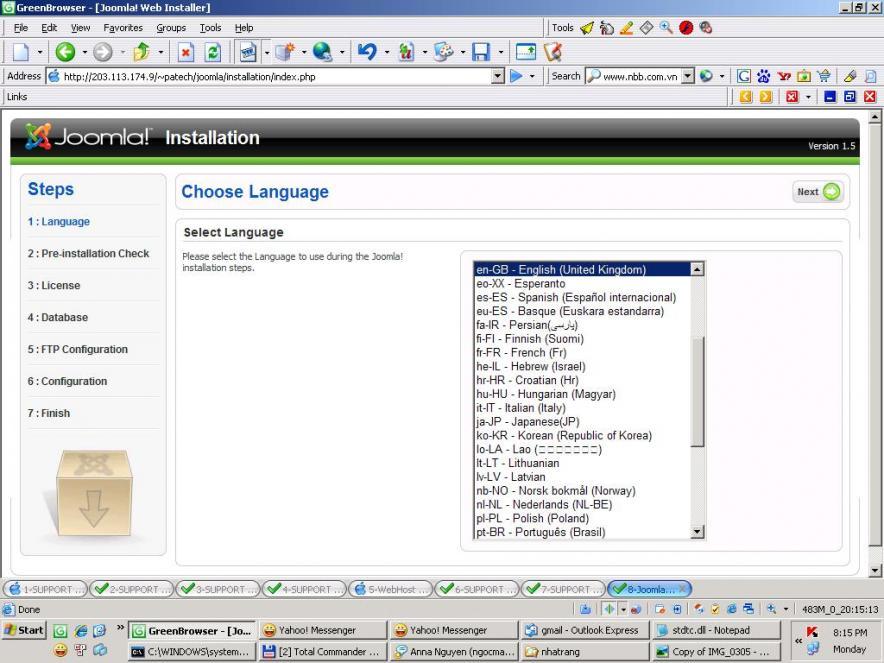
Task: Click the blue floppy disk Save icon
Action: click(481, 52)
